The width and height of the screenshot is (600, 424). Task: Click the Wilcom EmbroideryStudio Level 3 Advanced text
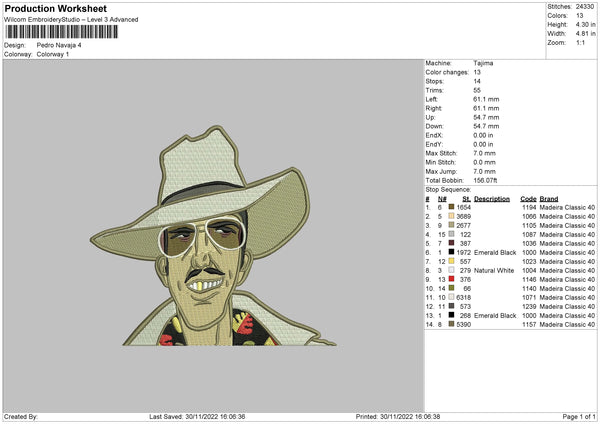pyautogui.click(x=71, y=20)
